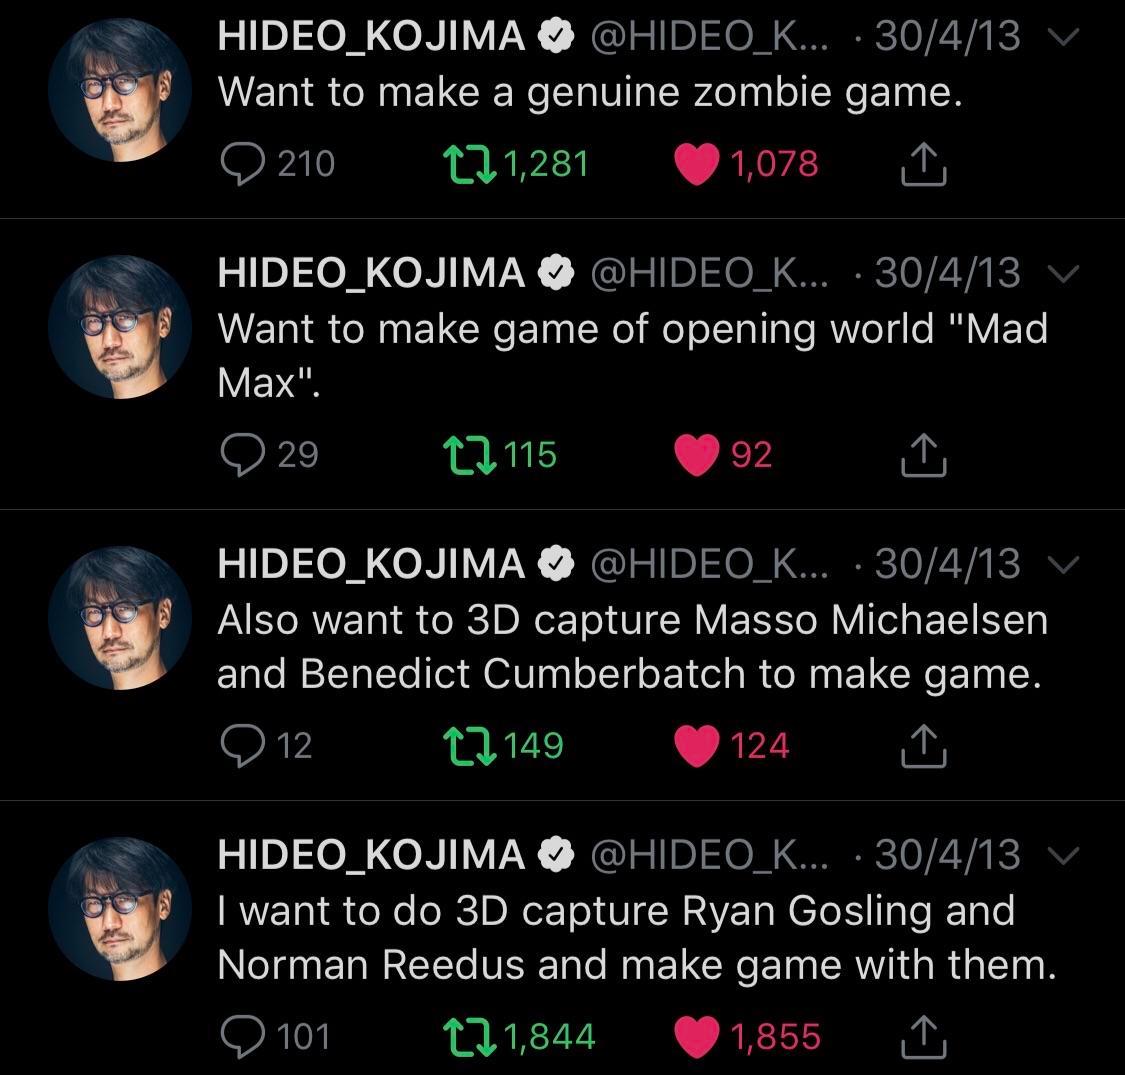Viewport: 1125px width, 1075px height.
Task: Toggle the heart on the Cumberbatch tweet
Action: tap(696, 746)
